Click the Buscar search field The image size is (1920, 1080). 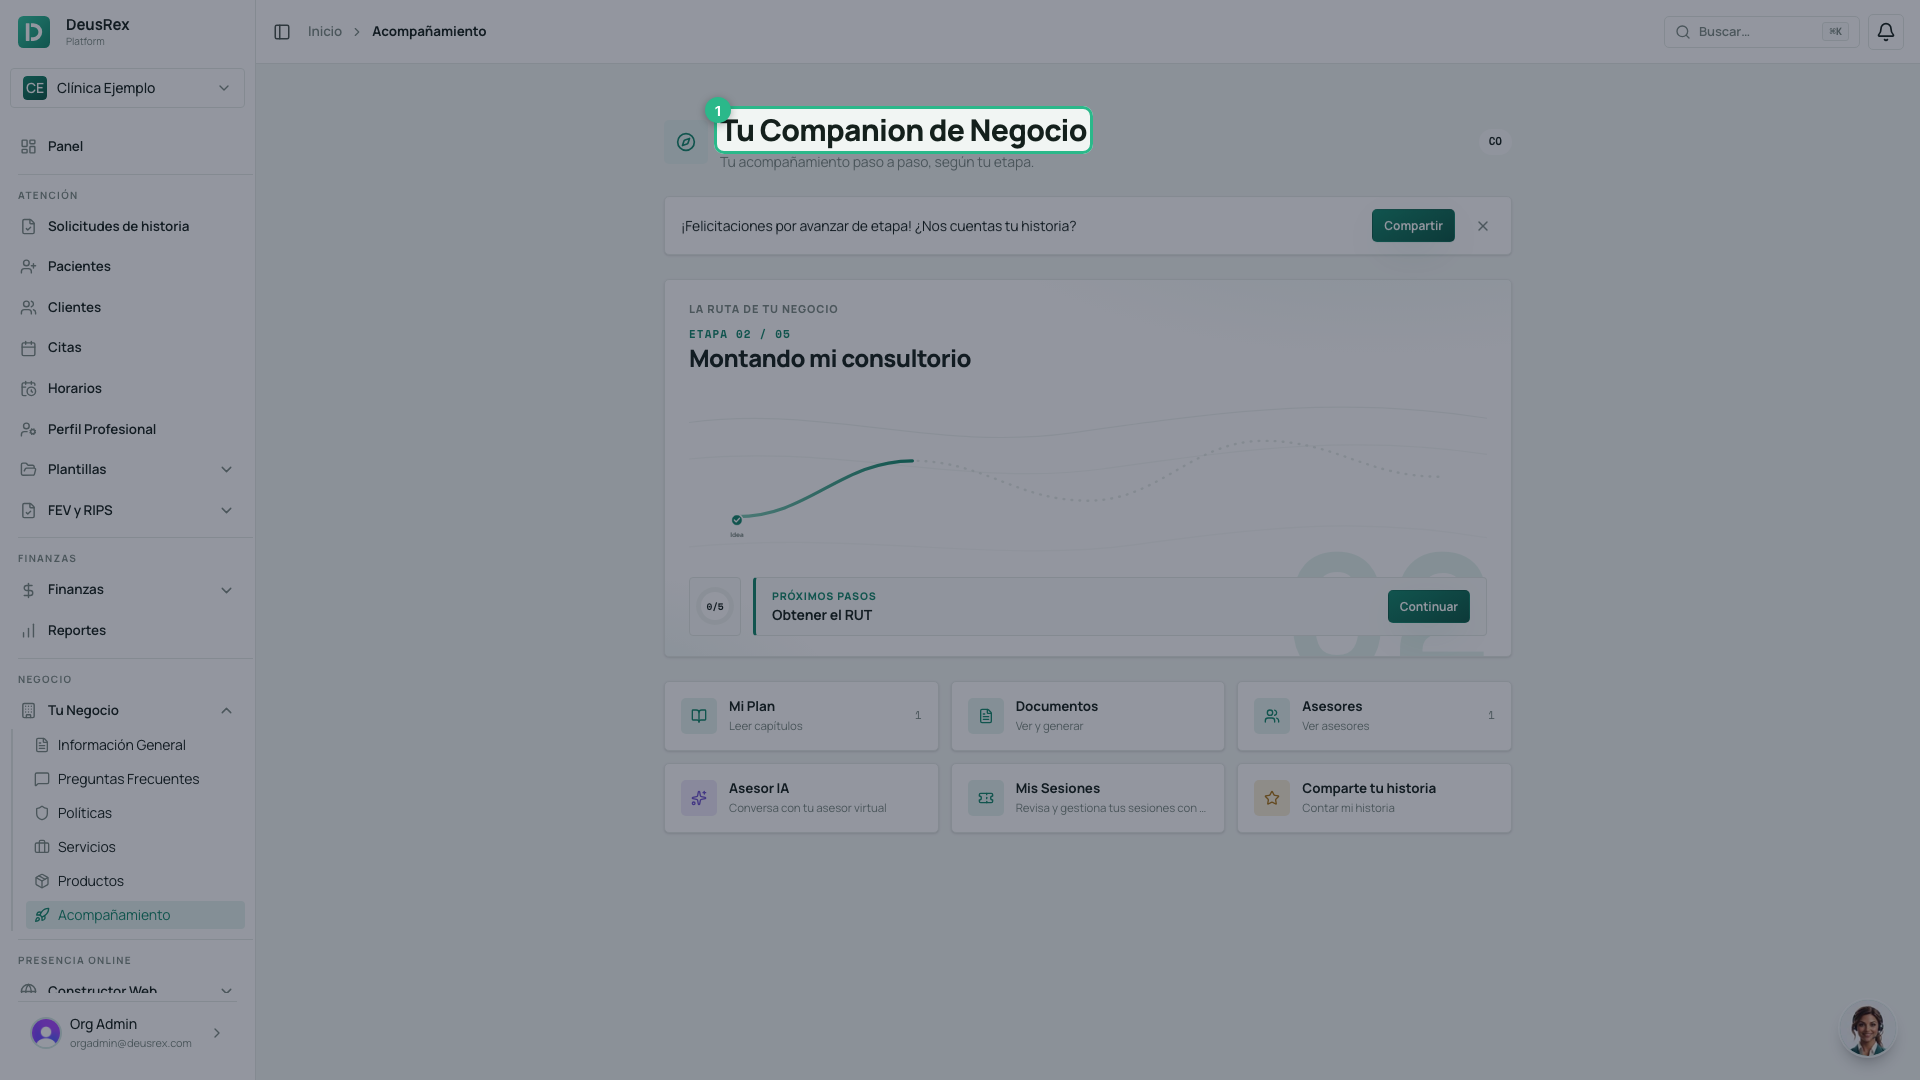[x=1761, y=32]
